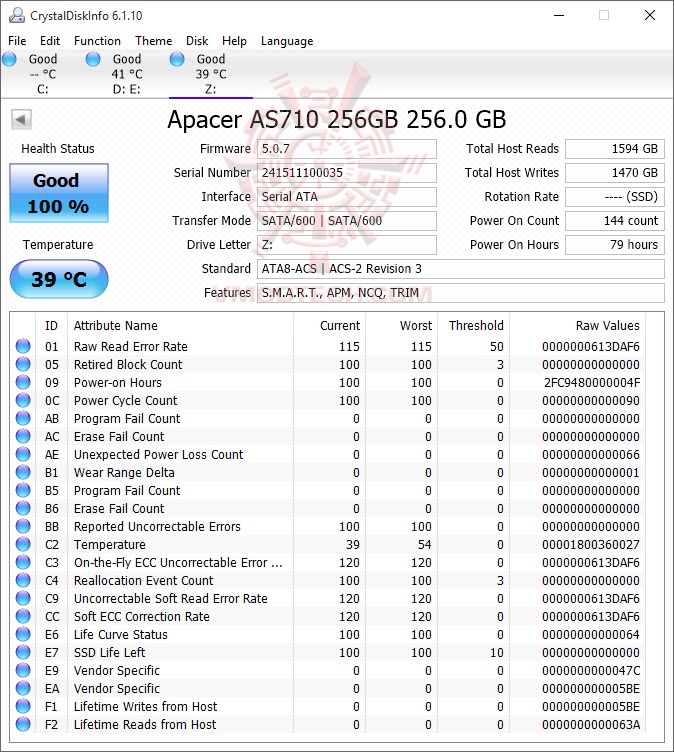
Task: Click the Features field S.M.A.R.T., APM, NCQ, TRIM
Action: 461,293
